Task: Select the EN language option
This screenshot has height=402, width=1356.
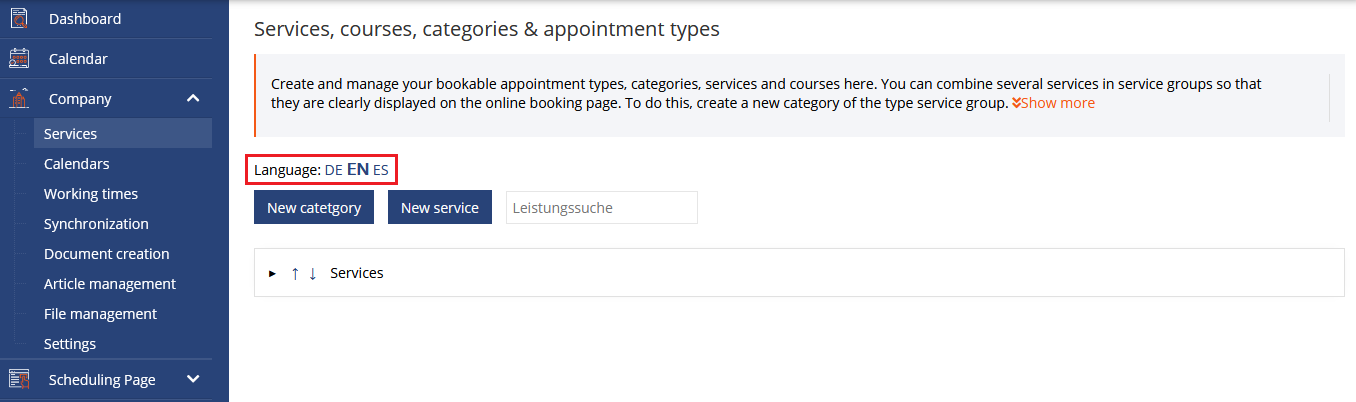Action: coord(358,170)
